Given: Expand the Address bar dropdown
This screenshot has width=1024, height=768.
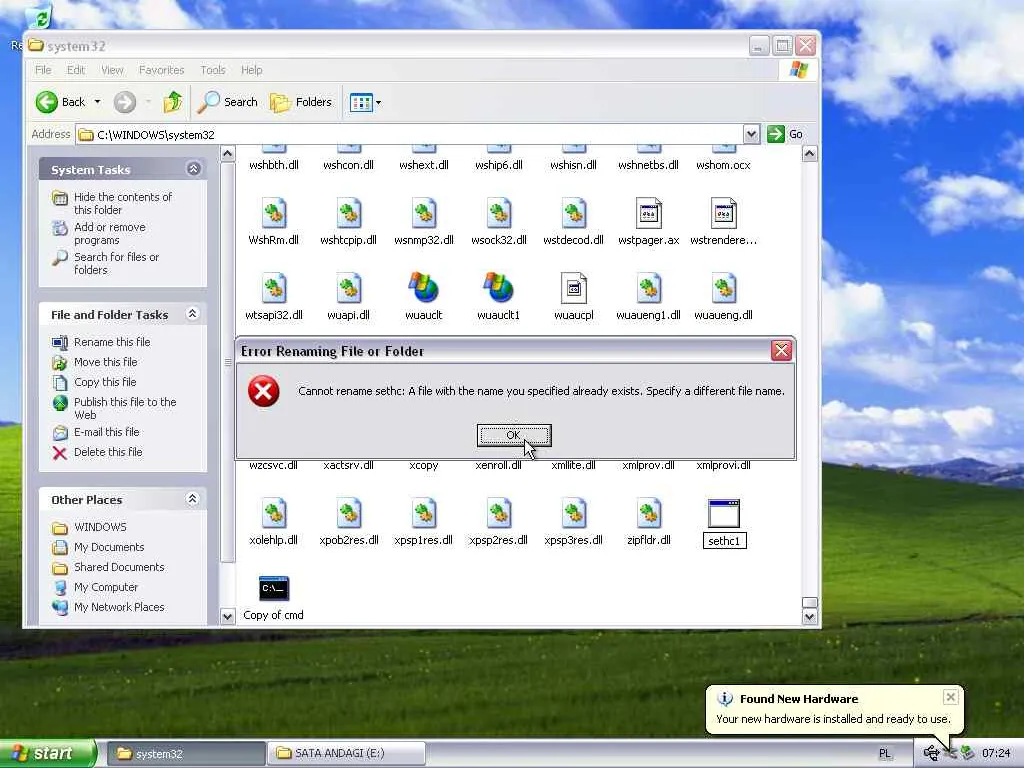Looking at the screenshot, I should coord(751,135).
